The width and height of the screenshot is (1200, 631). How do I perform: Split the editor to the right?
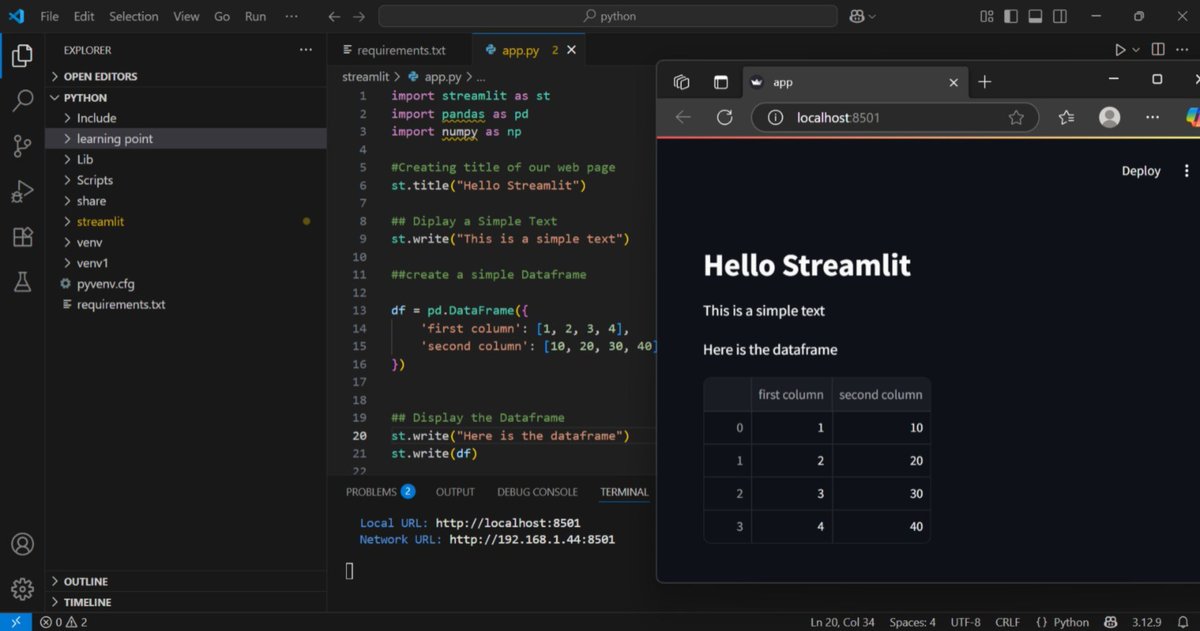[x=1158, y=50]
